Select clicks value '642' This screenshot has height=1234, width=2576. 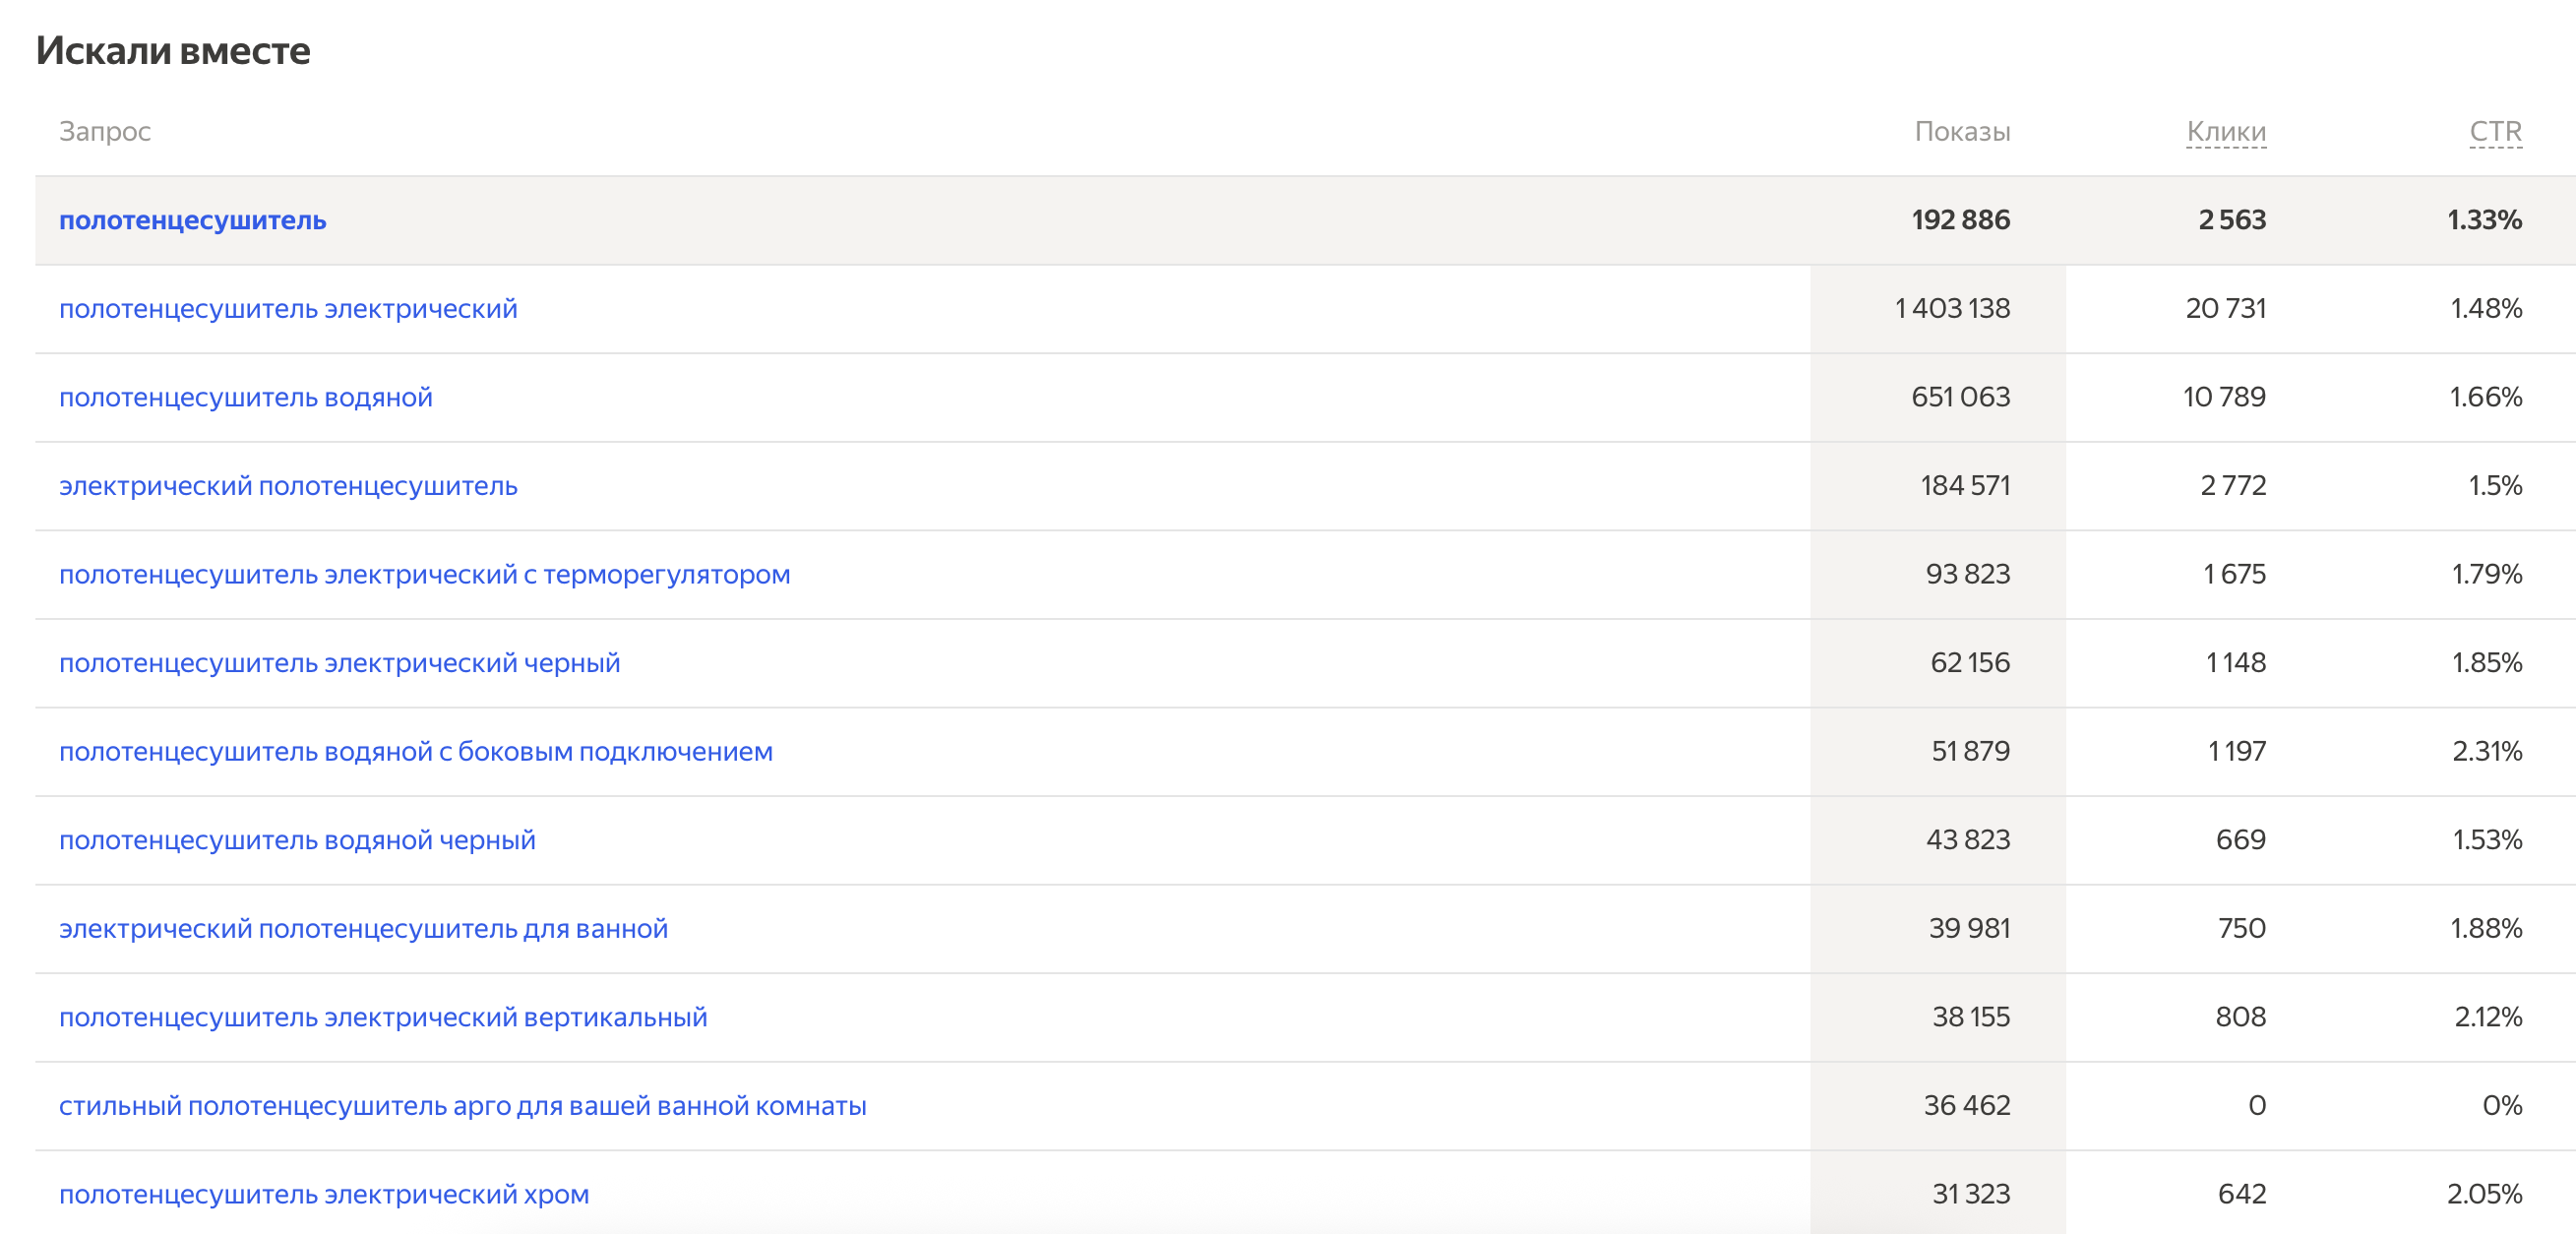(x=2242, y=1195)
